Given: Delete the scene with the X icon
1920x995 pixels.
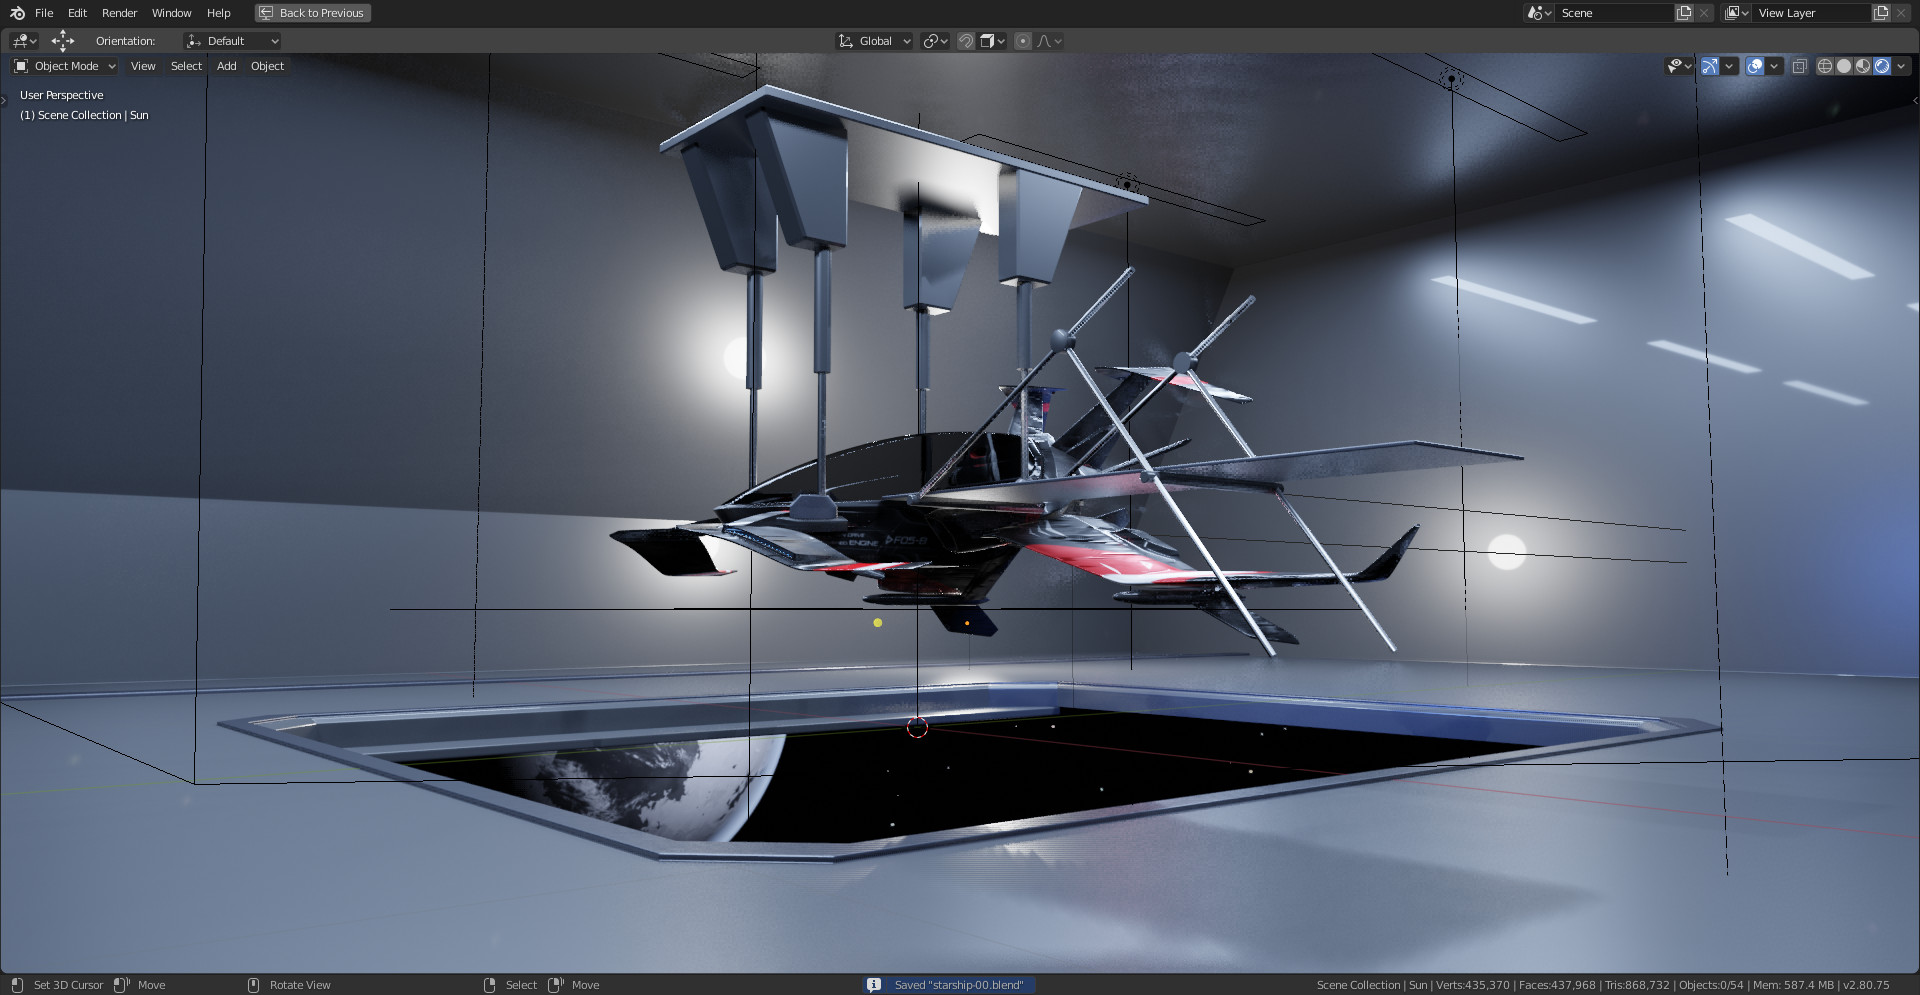Looking at the screenshot, I should coord(1704,13).
